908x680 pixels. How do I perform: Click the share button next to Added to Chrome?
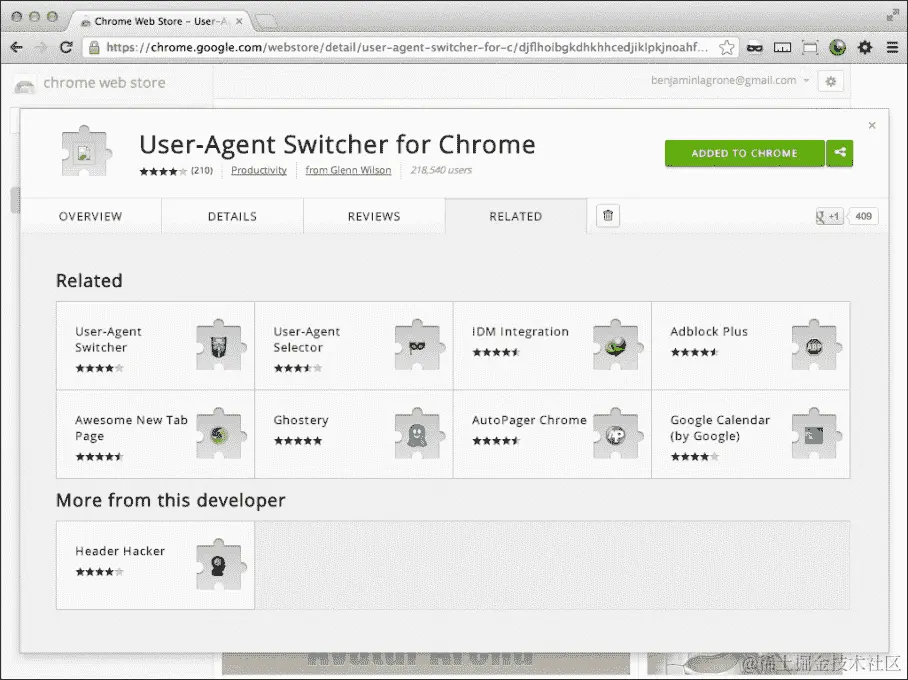840,153
